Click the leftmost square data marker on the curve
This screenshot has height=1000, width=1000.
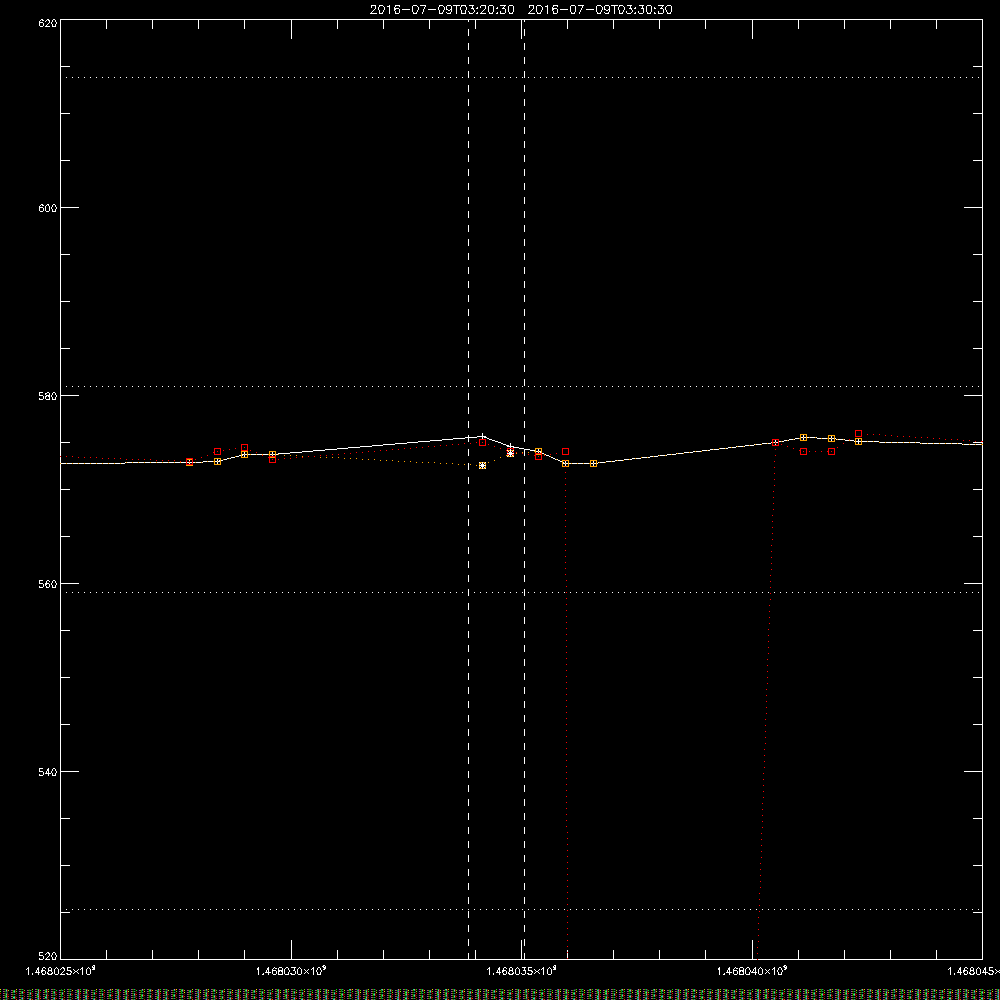(189, 462)
